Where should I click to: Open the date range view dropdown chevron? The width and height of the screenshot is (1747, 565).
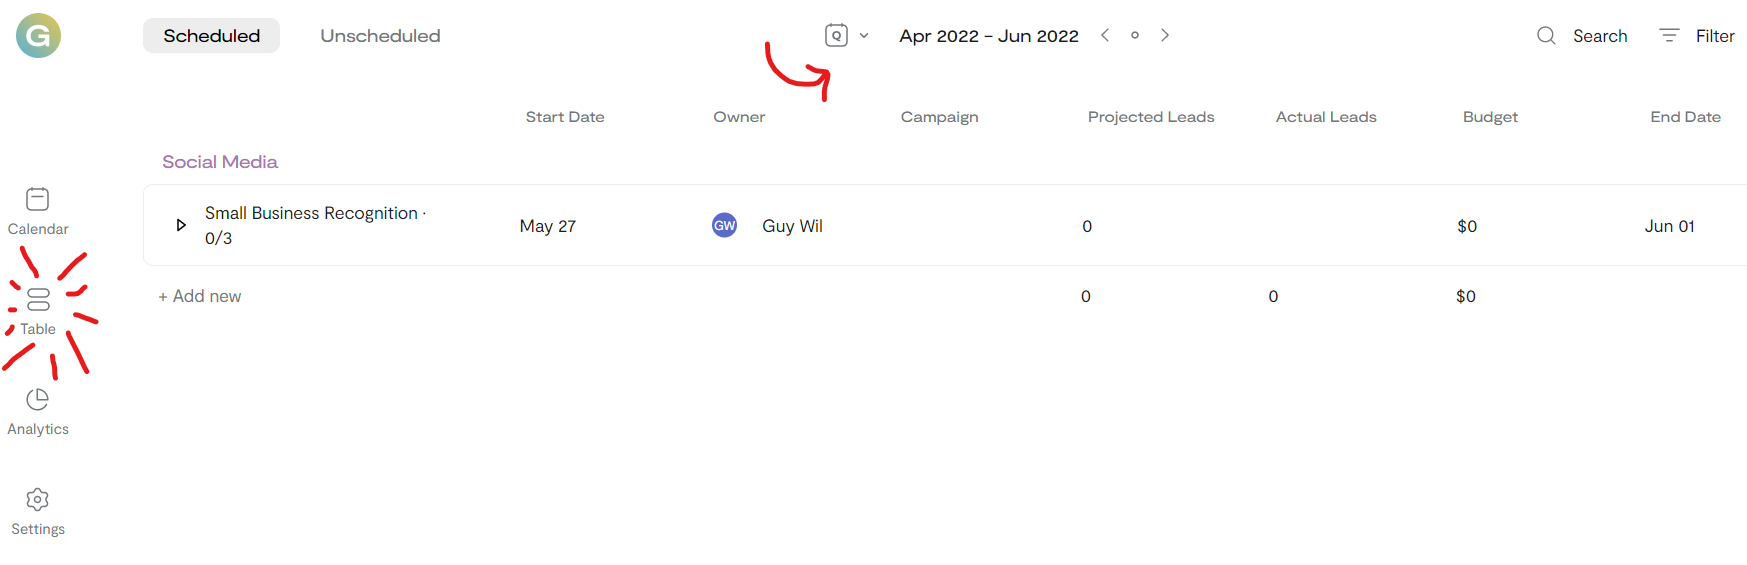coord(864,36)
